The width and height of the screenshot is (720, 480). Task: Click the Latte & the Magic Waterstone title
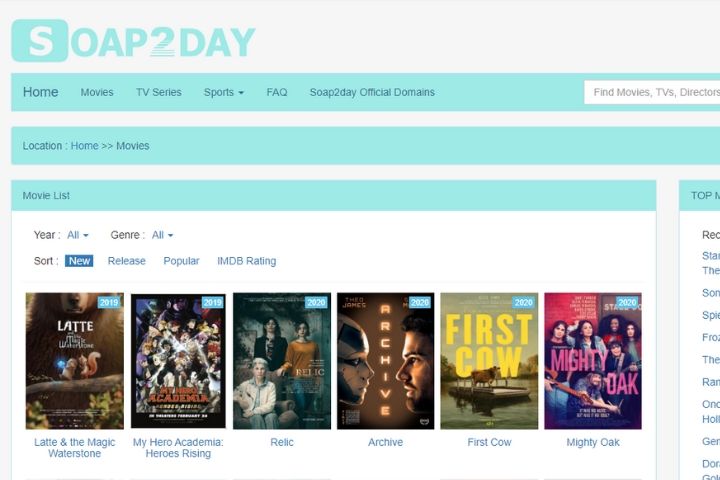coord(75,448)
